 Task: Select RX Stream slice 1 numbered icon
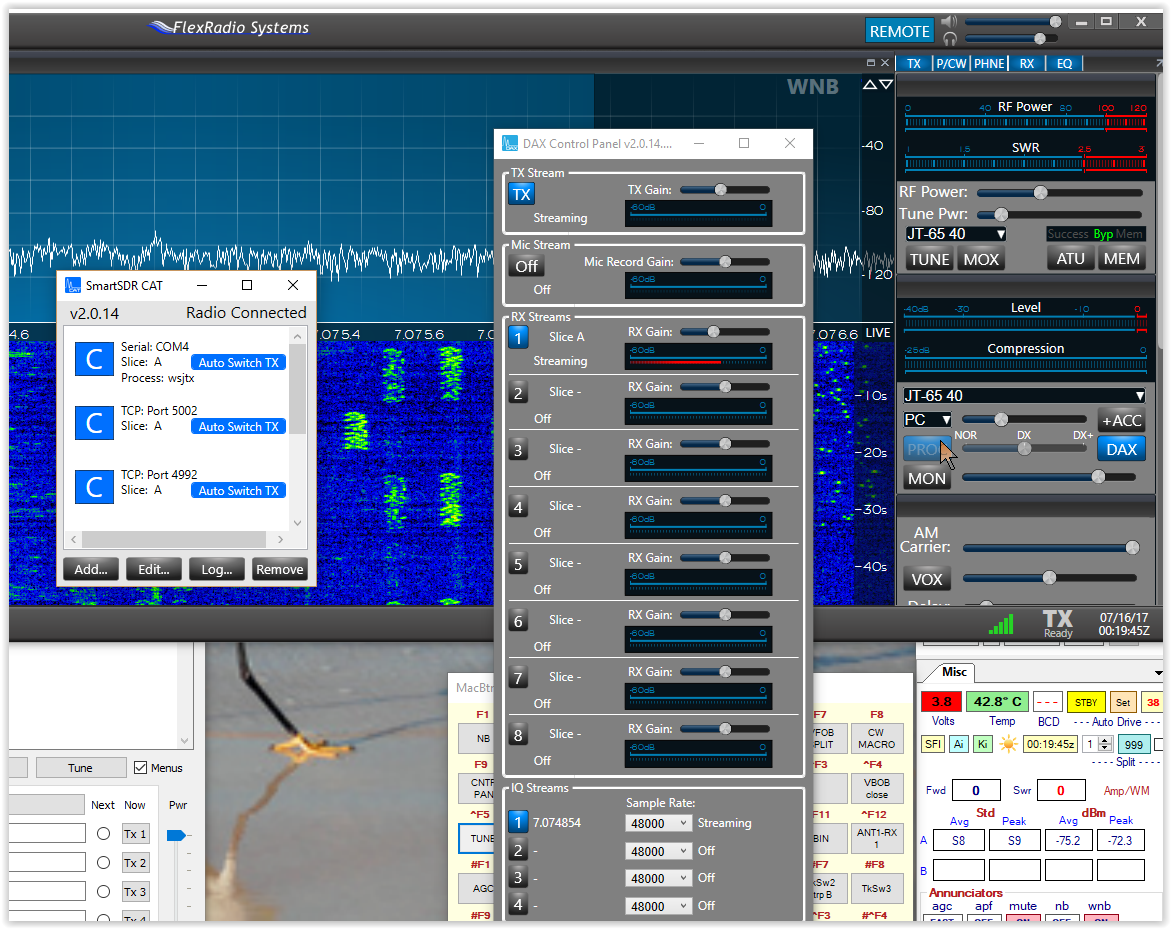pos(518,339)
